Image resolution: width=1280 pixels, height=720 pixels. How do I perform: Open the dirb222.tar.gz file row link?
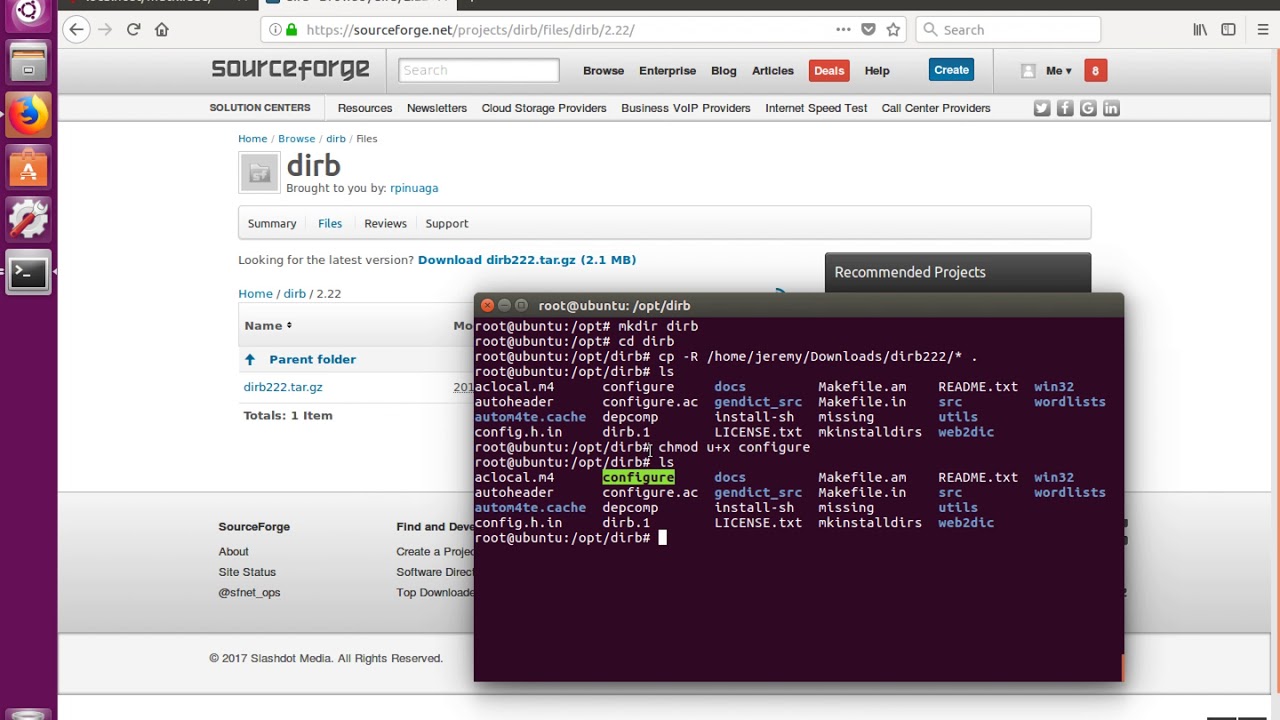coord(283,387)
